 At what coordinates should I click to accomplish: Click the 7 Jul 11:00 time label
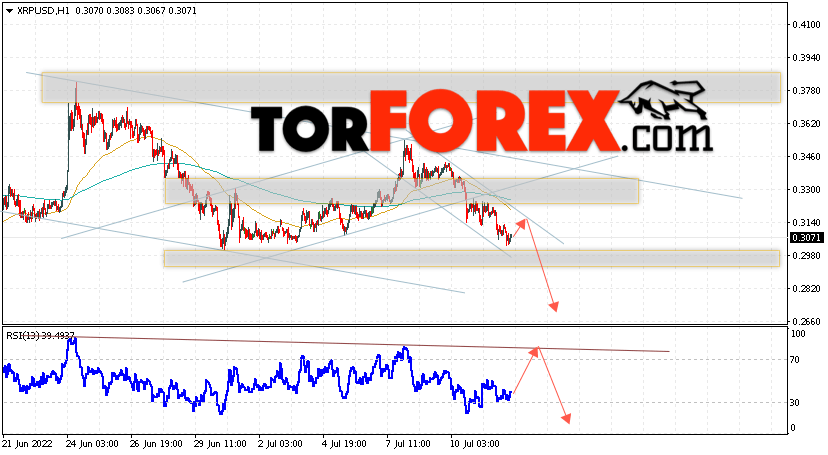(408, 444)
